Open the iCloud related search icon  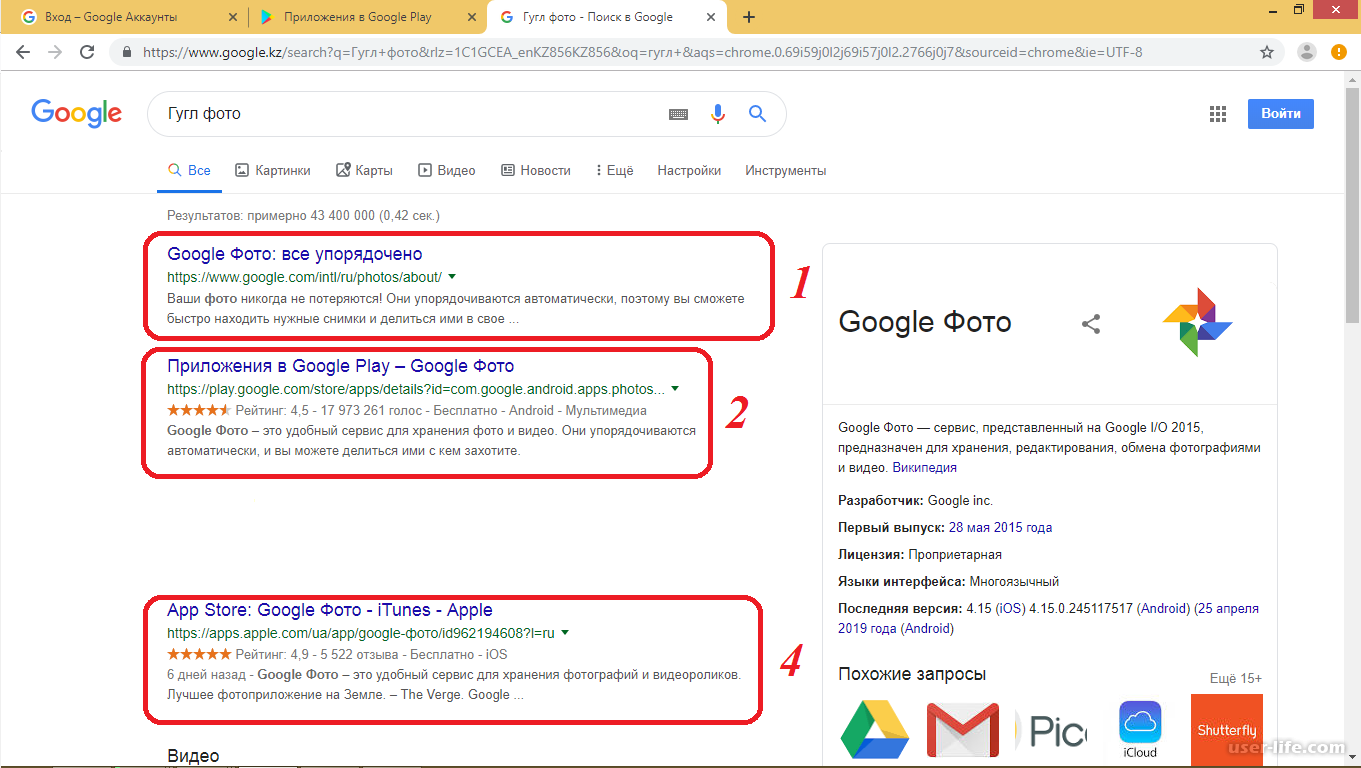pyautogui.click(x=1140, y=730)
